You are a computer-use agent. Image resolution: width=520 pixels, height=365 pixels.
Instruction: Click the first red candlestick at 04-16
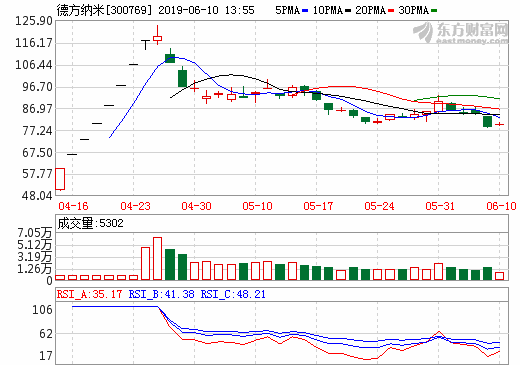click(x=60, y=179)
